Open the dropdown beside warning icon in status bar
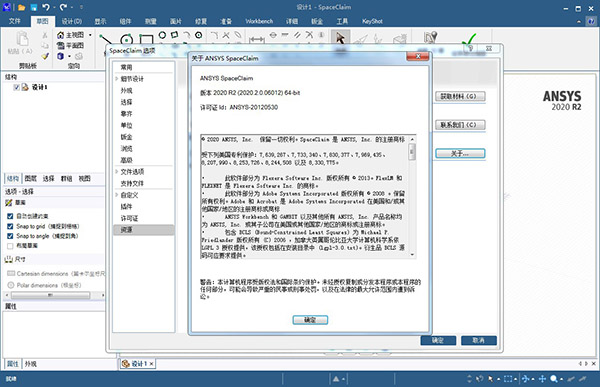600x387 pixels. point(343,379)
